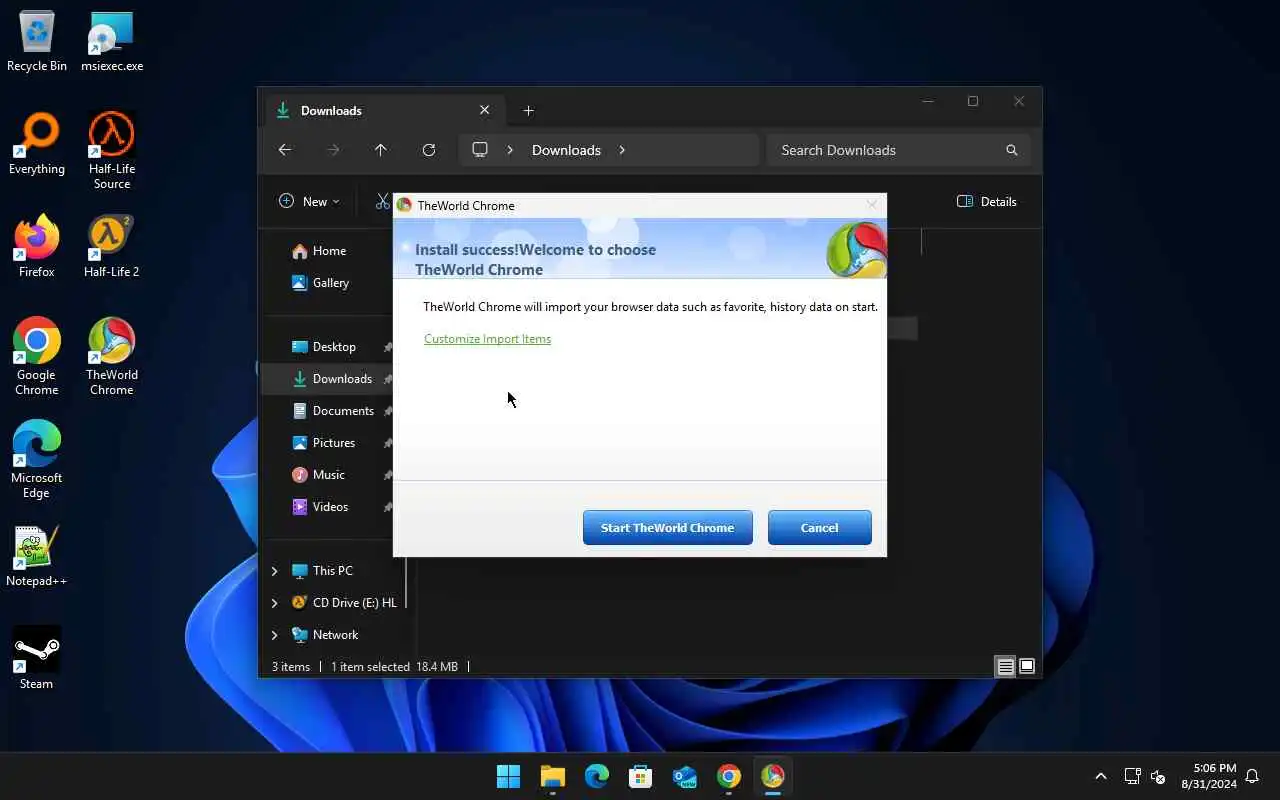1280x800 pixels.
Task: Cancel the TheWorld Chrome installer dialog
Action: point(819,528)
